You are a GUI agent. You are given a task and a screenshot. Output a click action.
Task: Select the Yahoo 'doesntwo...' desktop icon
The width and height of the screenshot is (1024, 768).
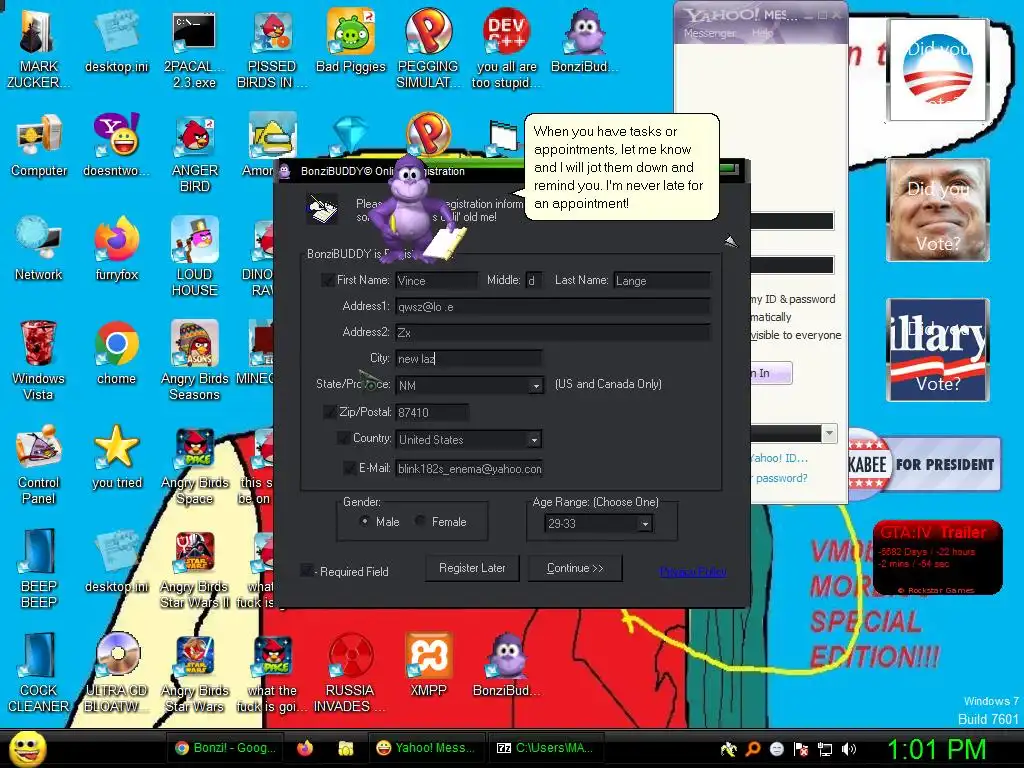coord(116,145)
